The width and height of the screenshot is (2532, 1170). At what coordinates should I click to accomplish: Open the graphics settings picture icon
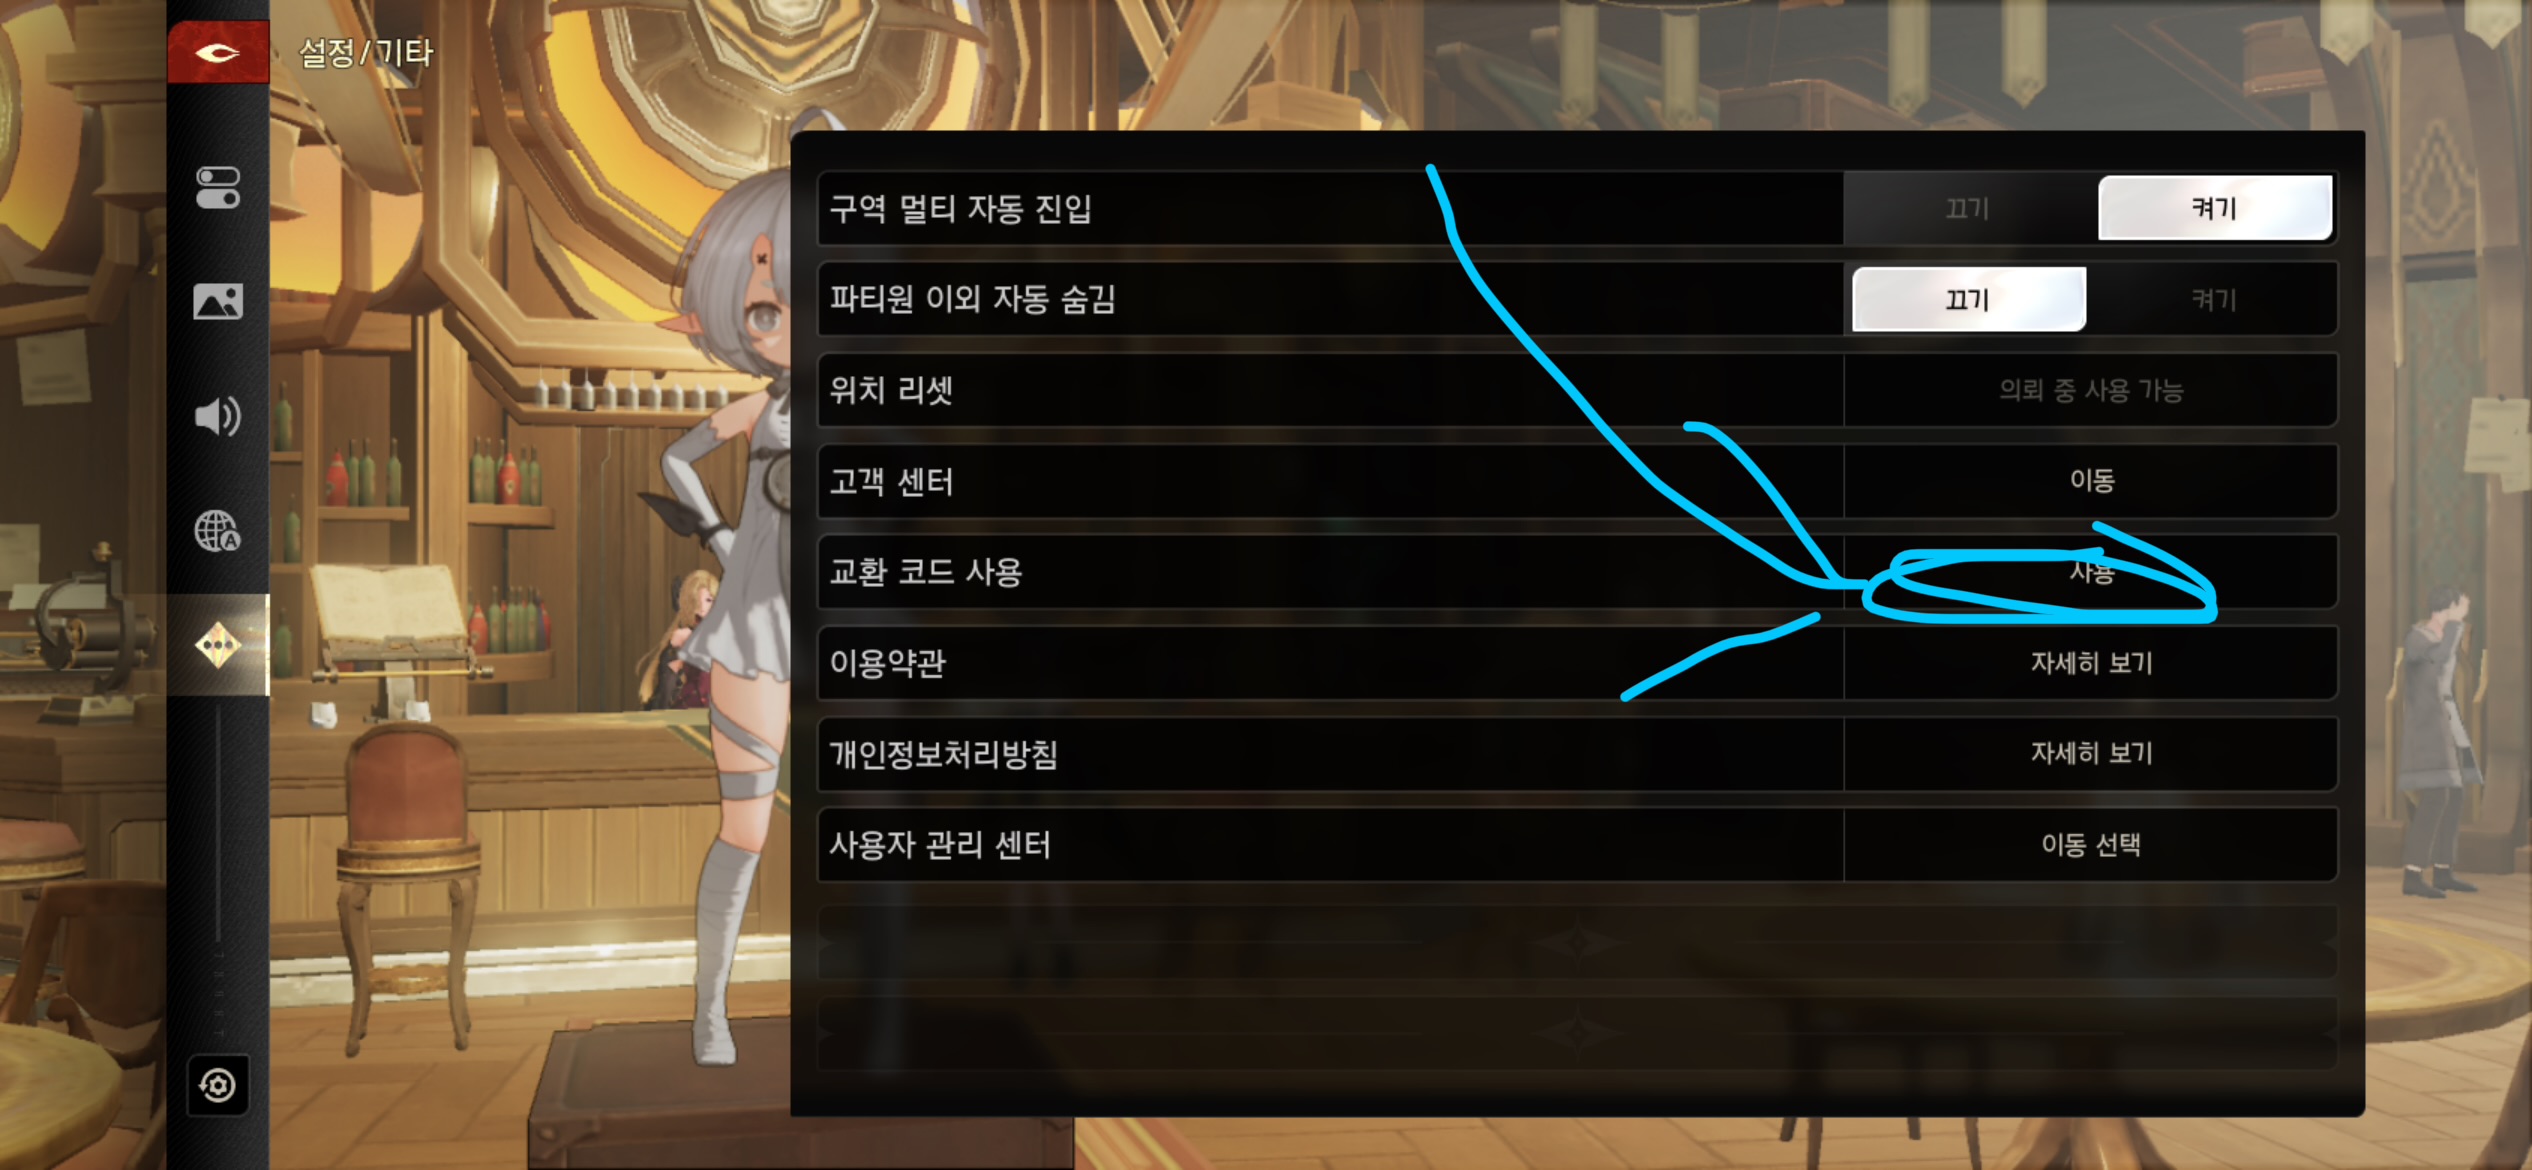[x=218, y=301]
